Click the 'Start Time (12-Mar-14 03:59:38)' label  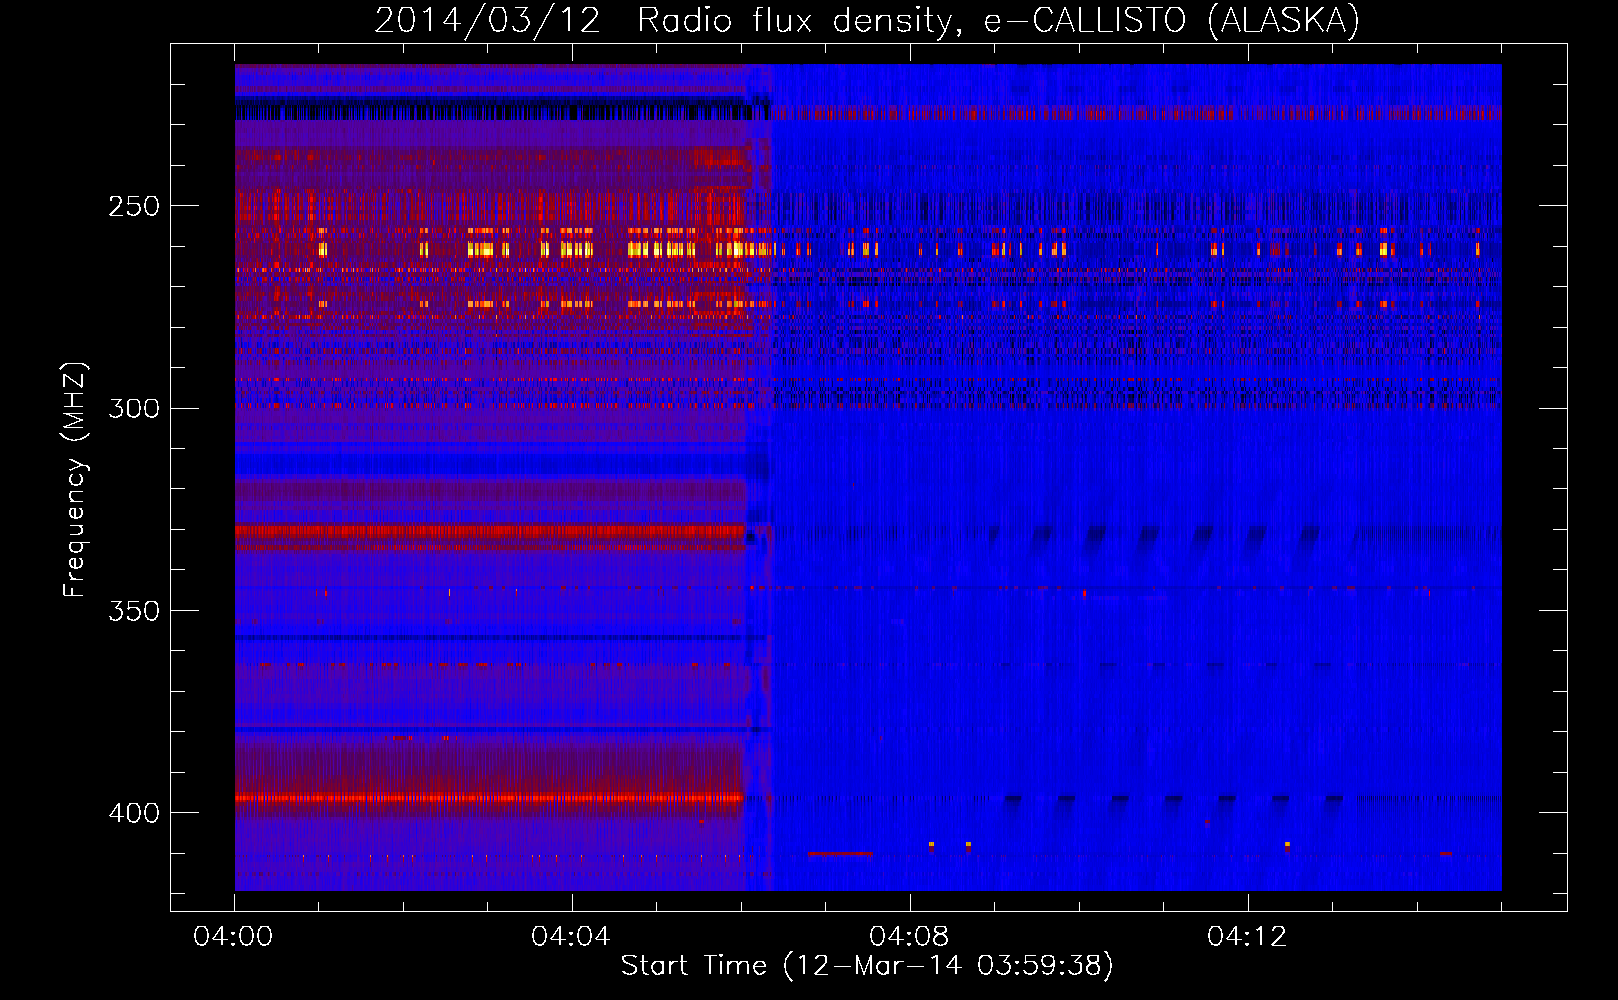pos(867,965)
